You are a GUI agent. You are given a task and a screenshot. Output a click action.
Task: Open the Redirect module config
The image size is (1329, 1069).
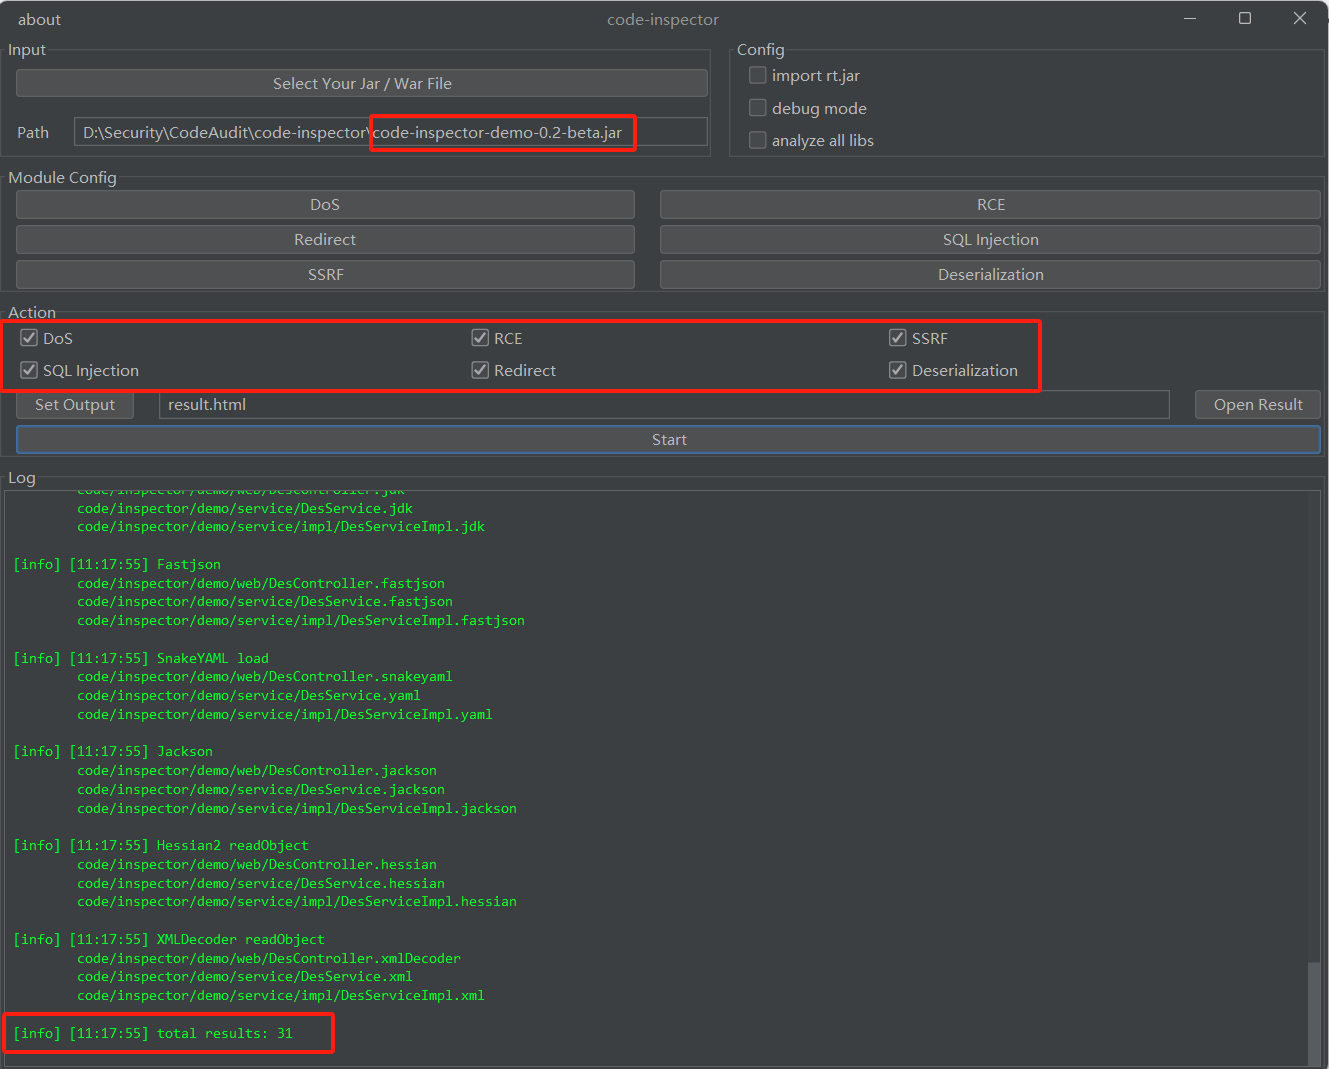pos(325,239)
